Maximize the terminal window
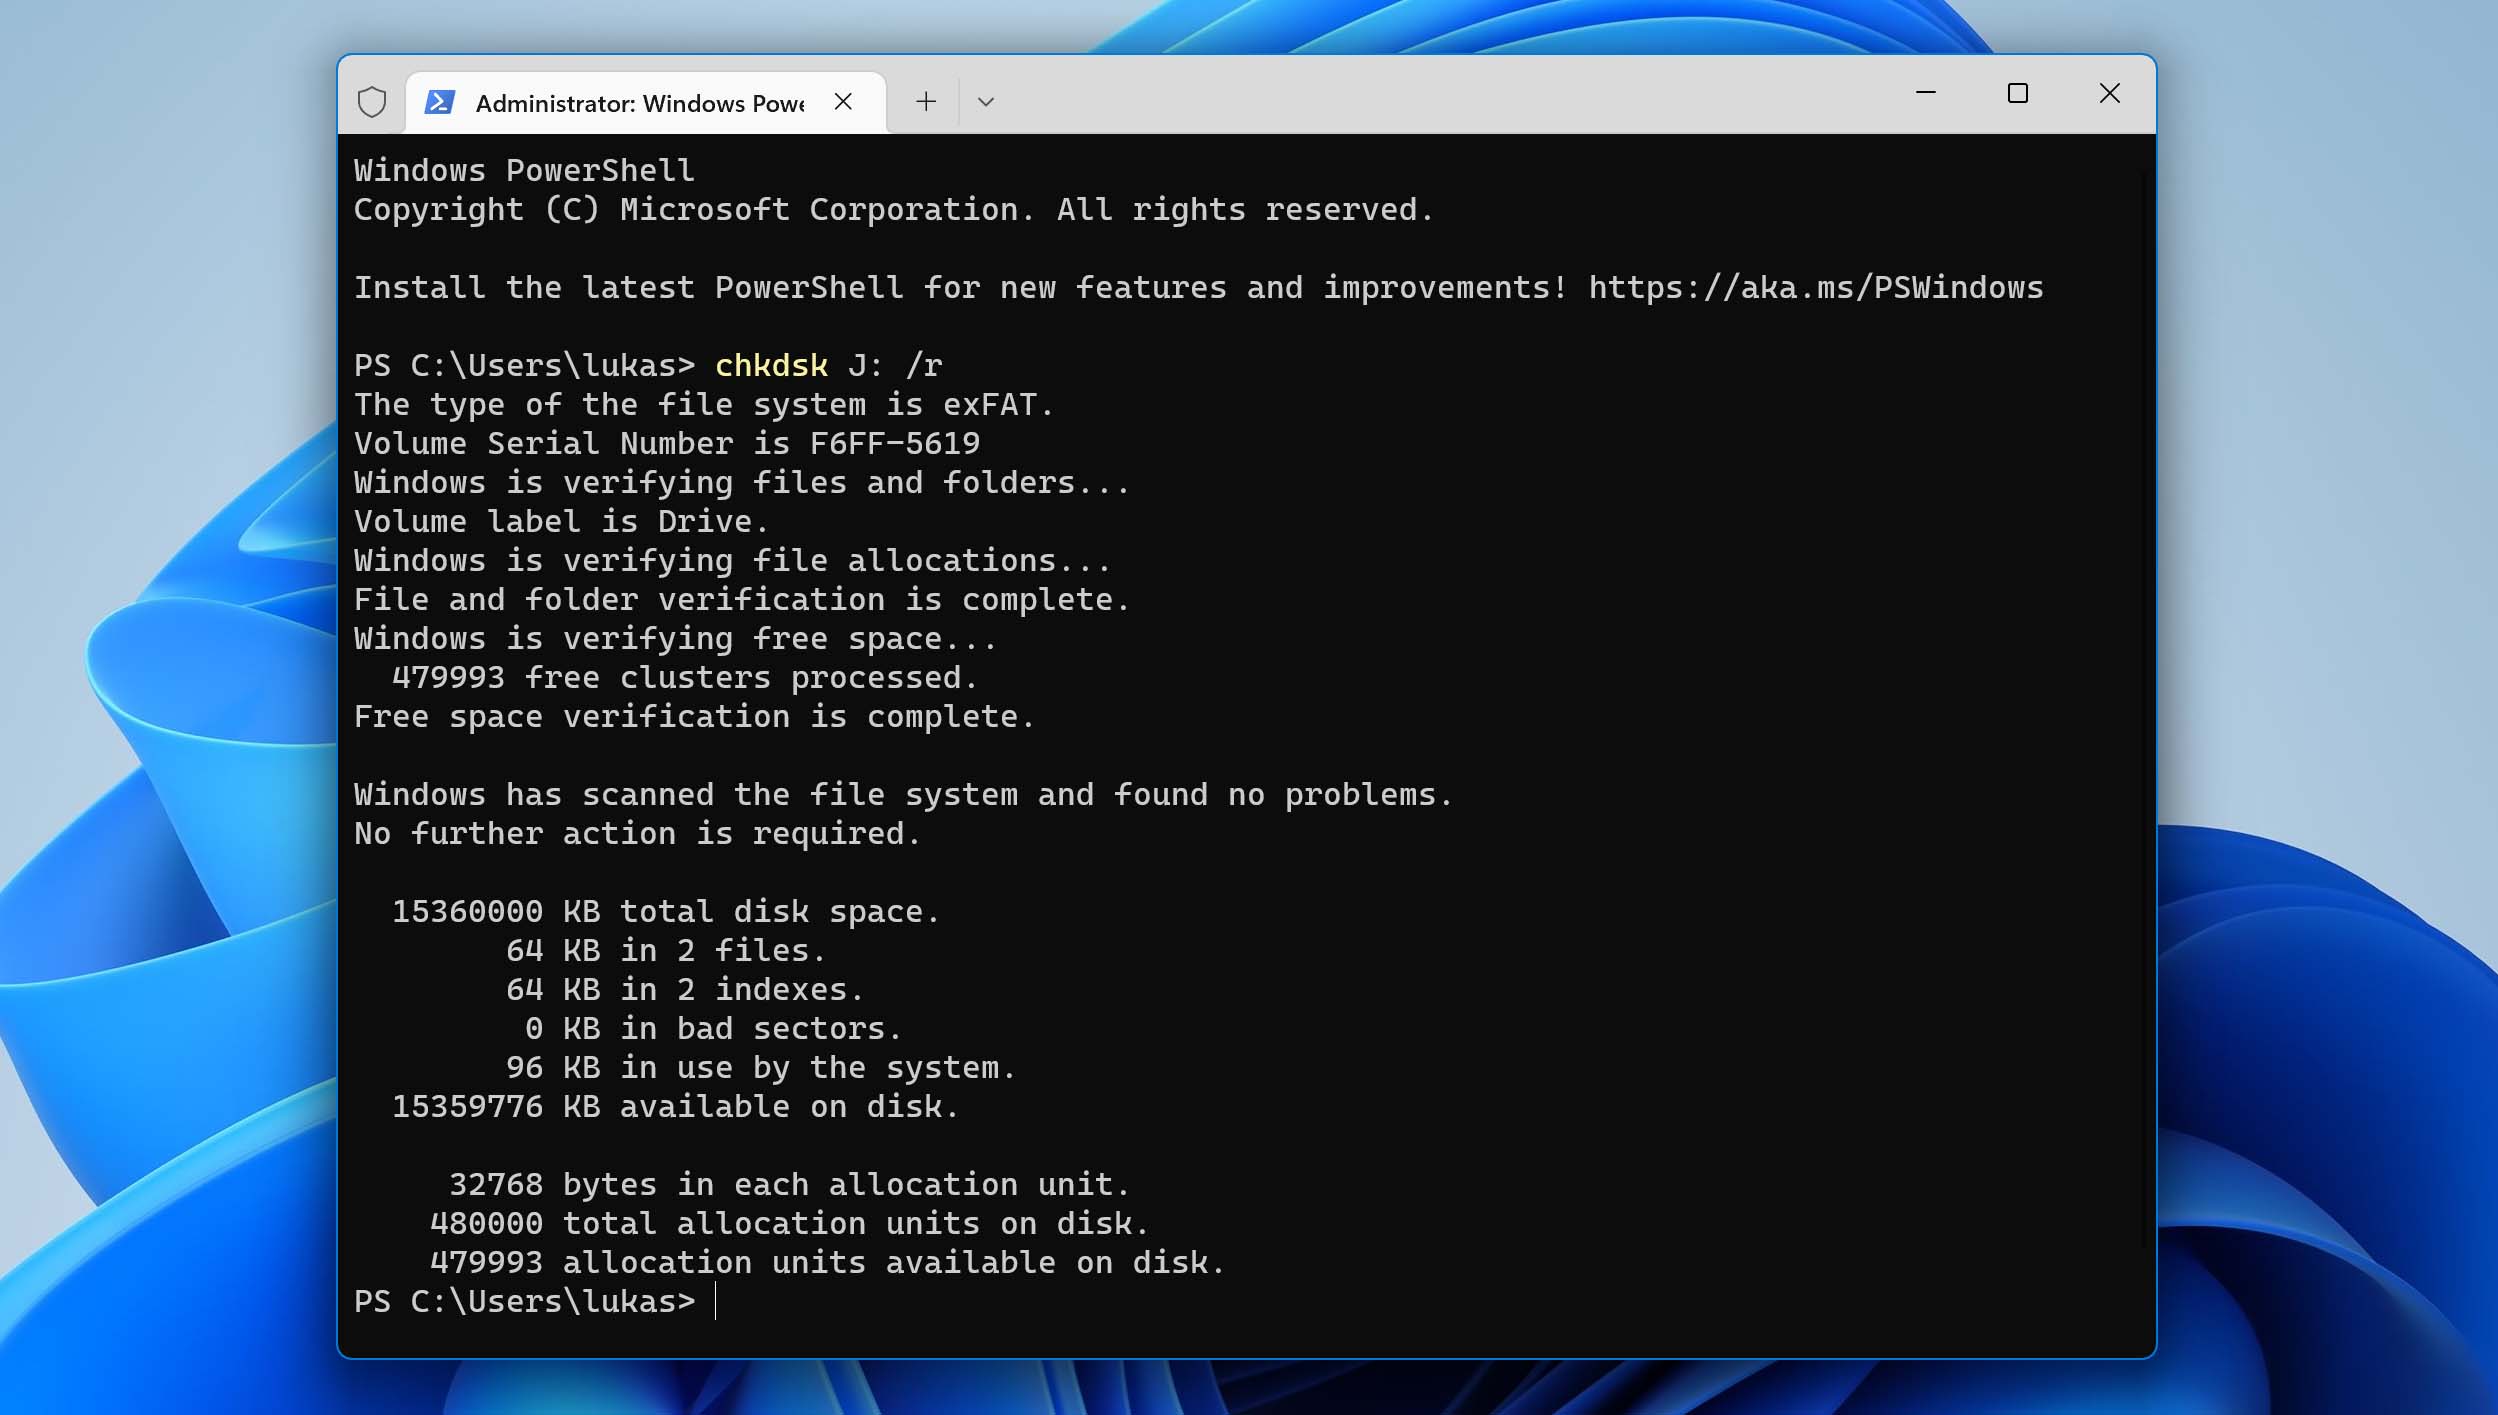Screen dimensions: 2498x1415 (x=2017, y=93)
